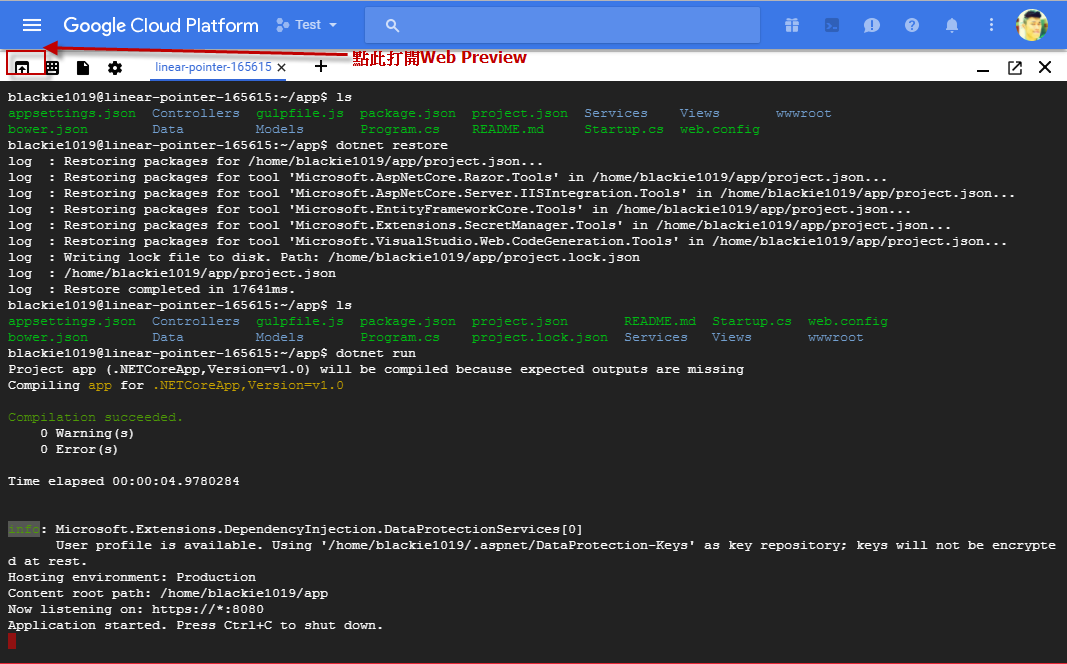Click the free trial gift icon
1067x664 pixels.
(x=792, y=25)
